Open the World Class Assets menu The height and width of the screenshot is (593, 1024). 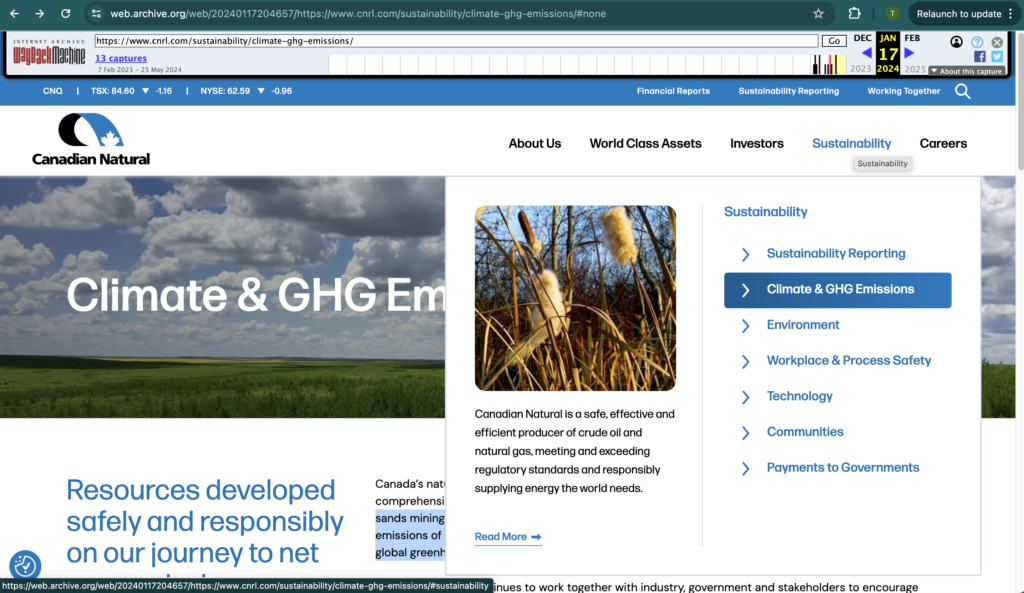coord(645,144)
